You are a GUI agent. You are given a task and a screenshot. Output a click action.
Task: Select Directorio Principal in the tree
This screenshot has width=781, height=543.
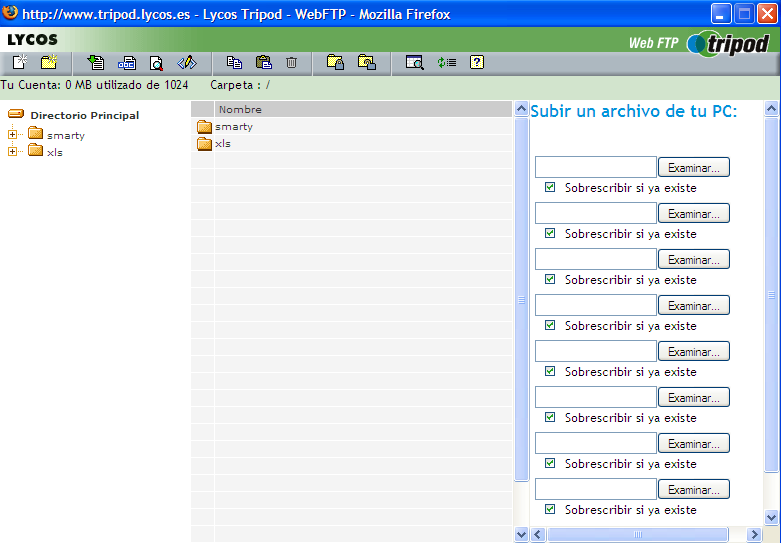tap(85, 116)
